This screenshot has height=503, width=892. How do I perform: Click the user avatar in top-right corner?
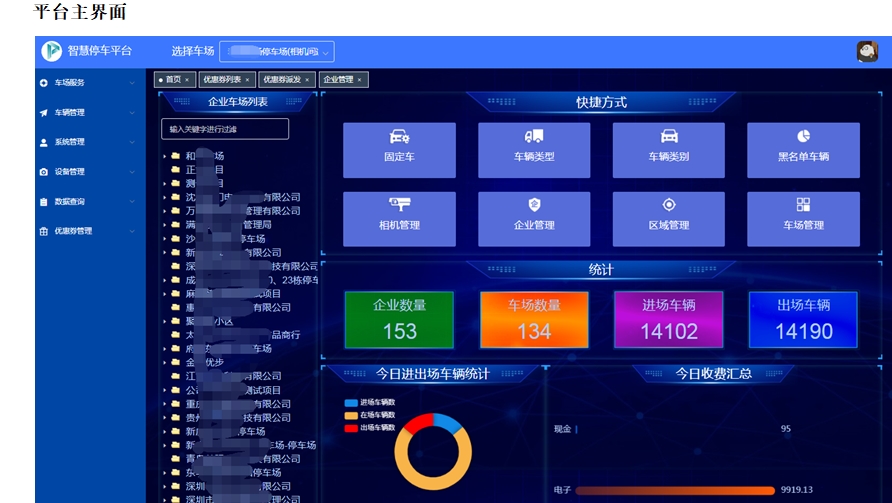[867, 52]
